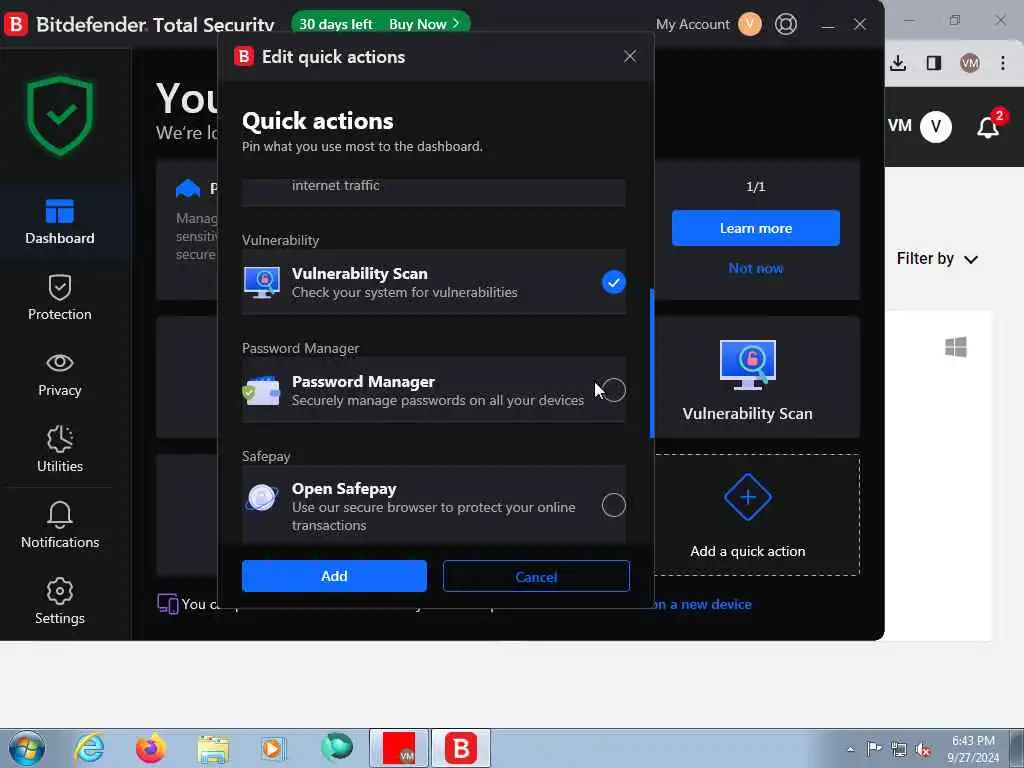The height and width of the screenshot is (768, 1024).
Task: Click install on a new device link
Action: pyautogui.click(x=702, y=604)
